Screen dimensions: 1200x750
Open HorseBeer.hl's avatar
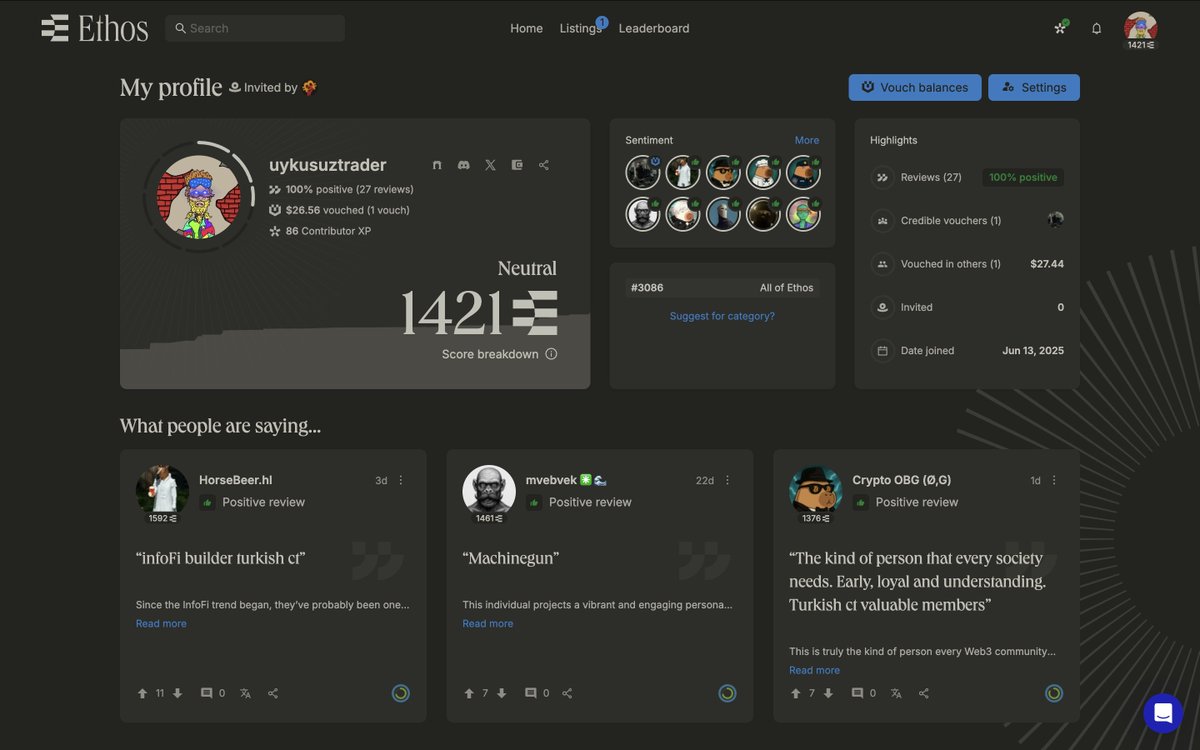(162, 490)
